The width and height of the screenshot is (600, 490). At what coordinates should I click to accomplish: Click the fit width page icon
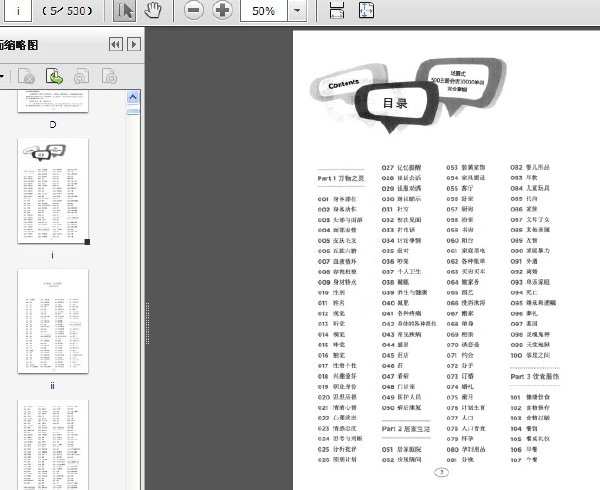(337, 10)
